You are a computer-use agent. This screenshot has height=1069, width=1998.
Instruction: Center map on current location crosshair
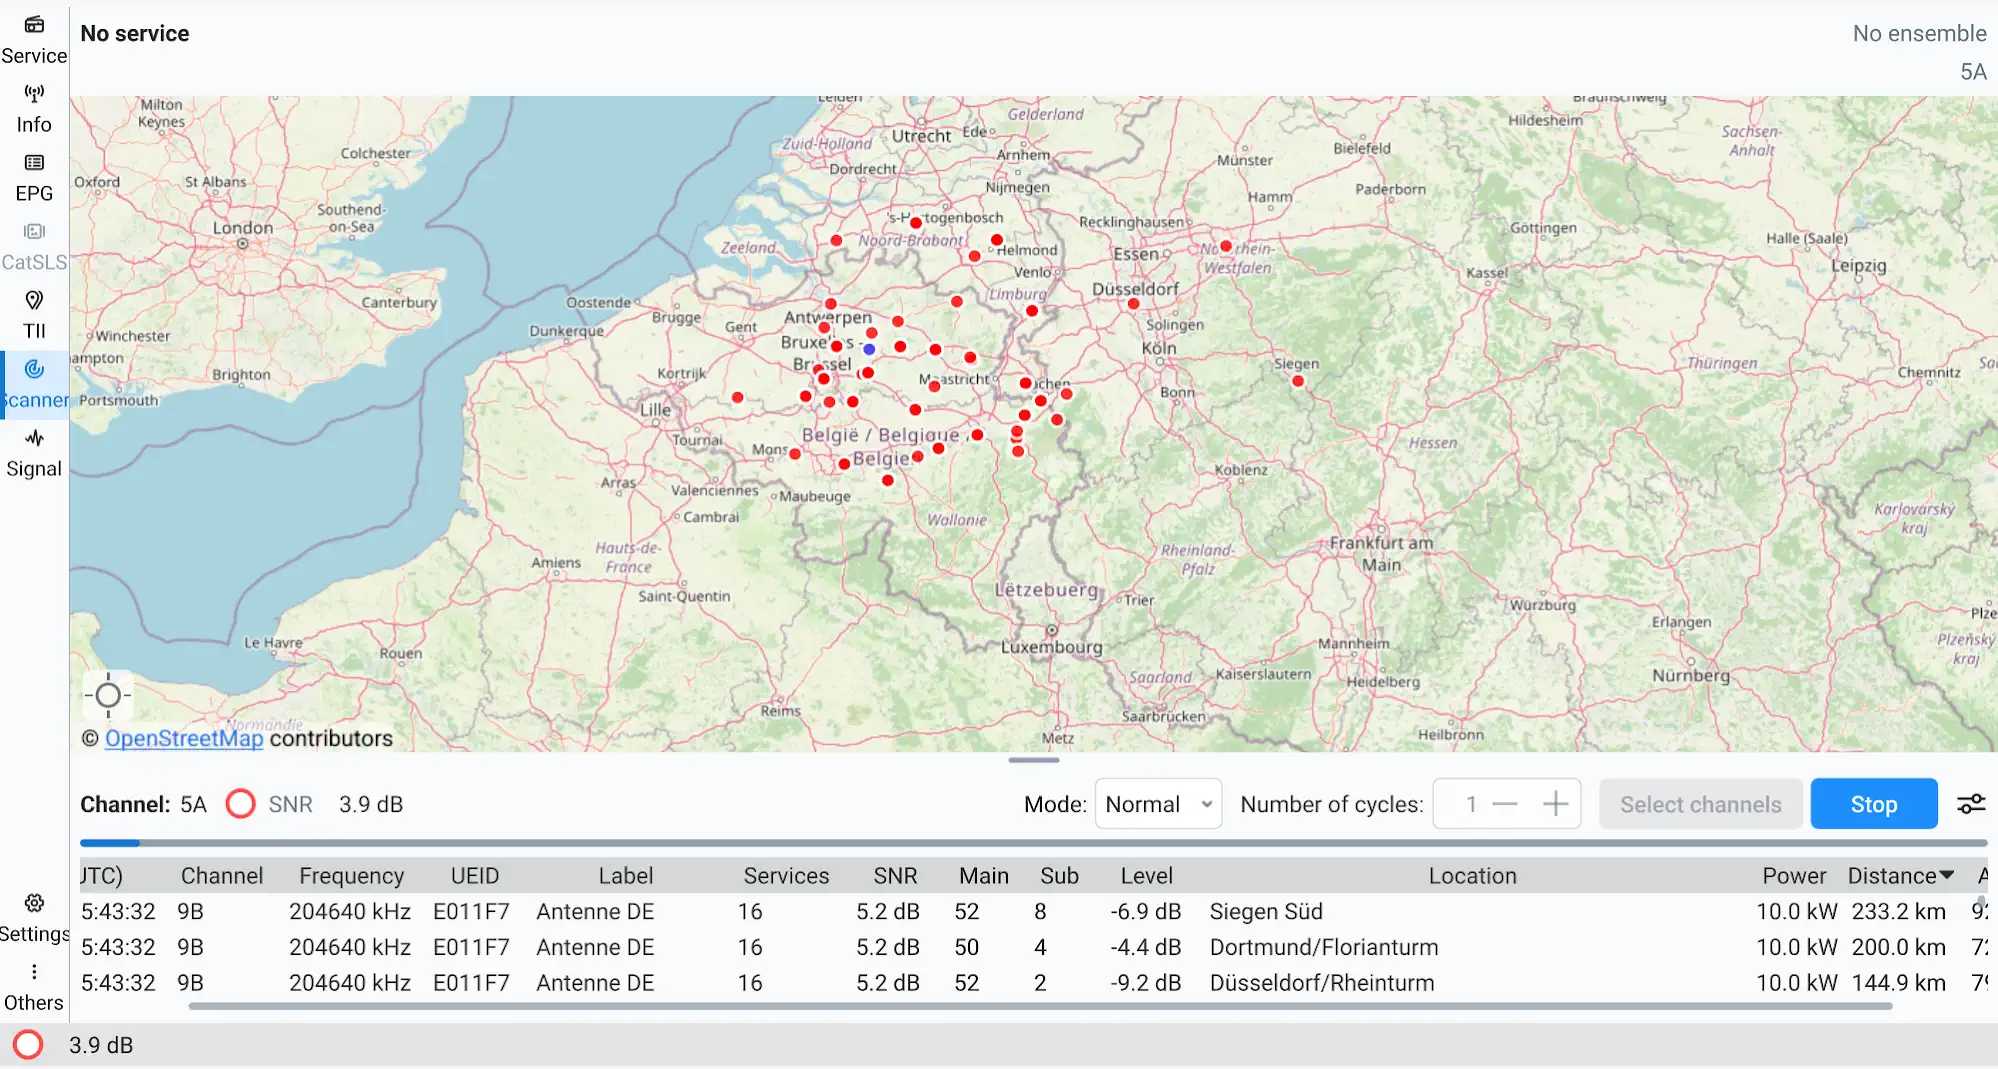[x=108, y=695]
